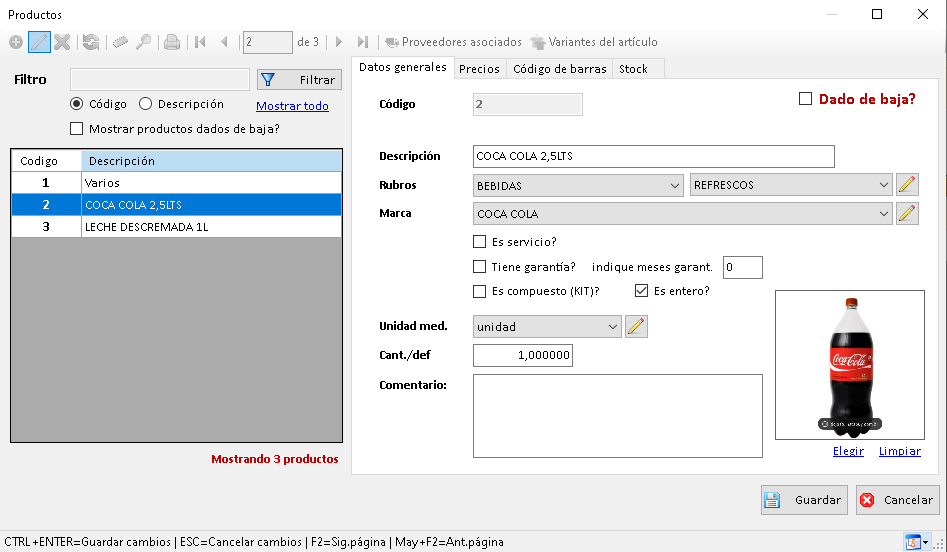Click the refresh toolbar icon
This screenshot has height=552, width=947.
[x=91, y=42]
